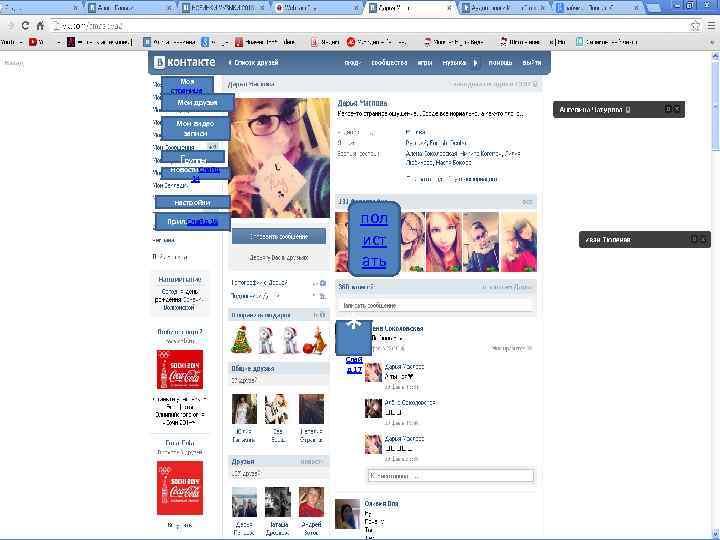The width and height of the screenshot is (720, 540).
Task: Click the ВКонтакте logo
Action: click(185, 62)
